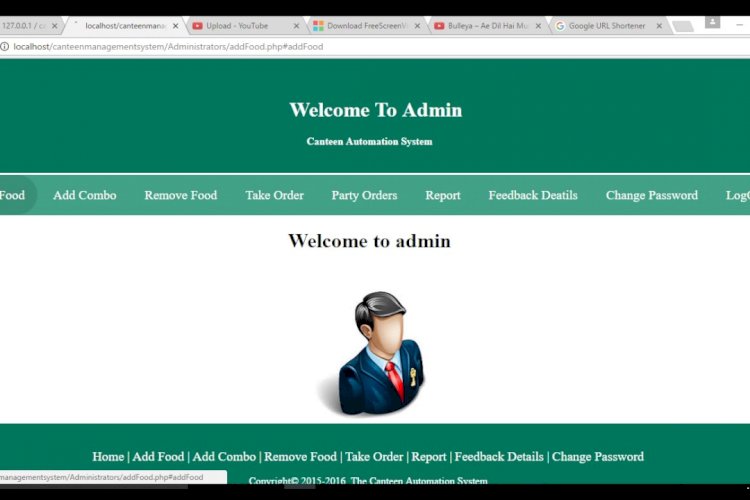This screenshot has width=750, height=500.
Task: Switch to the Google URL Shortener tab
Action: 605,26
